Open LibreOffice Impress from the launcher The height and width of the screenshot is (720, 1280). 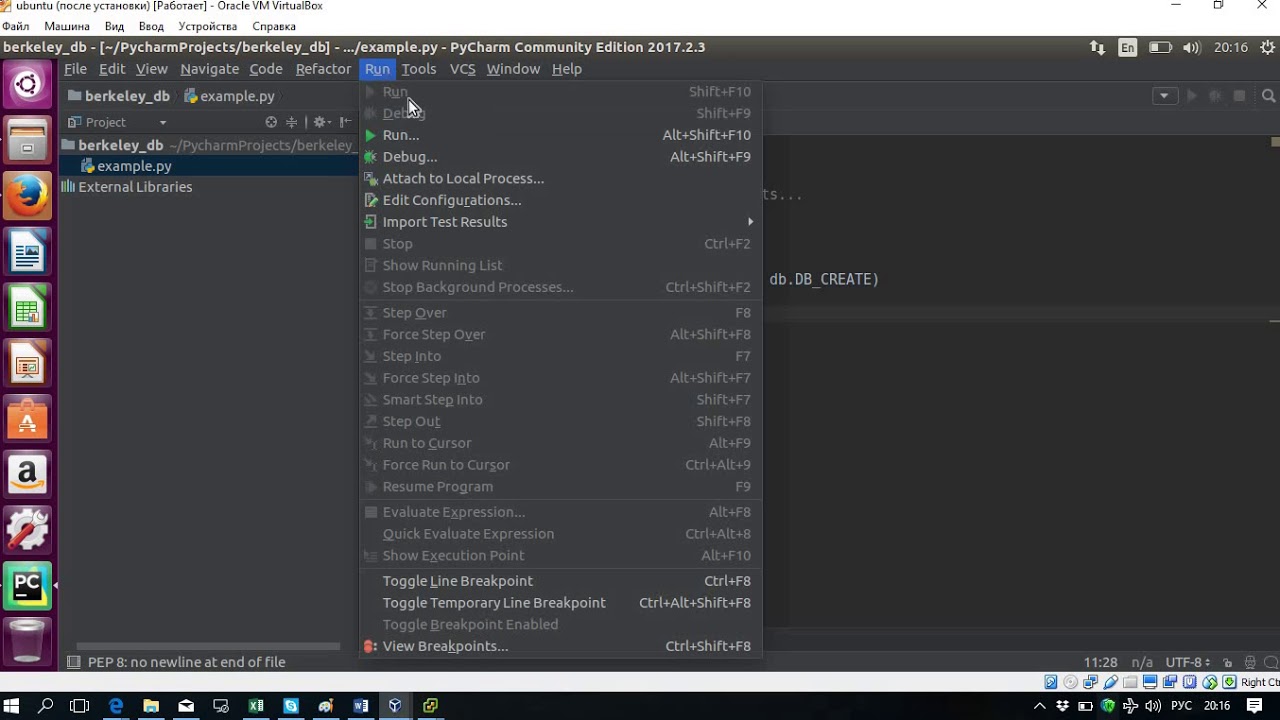click(27, 363)
